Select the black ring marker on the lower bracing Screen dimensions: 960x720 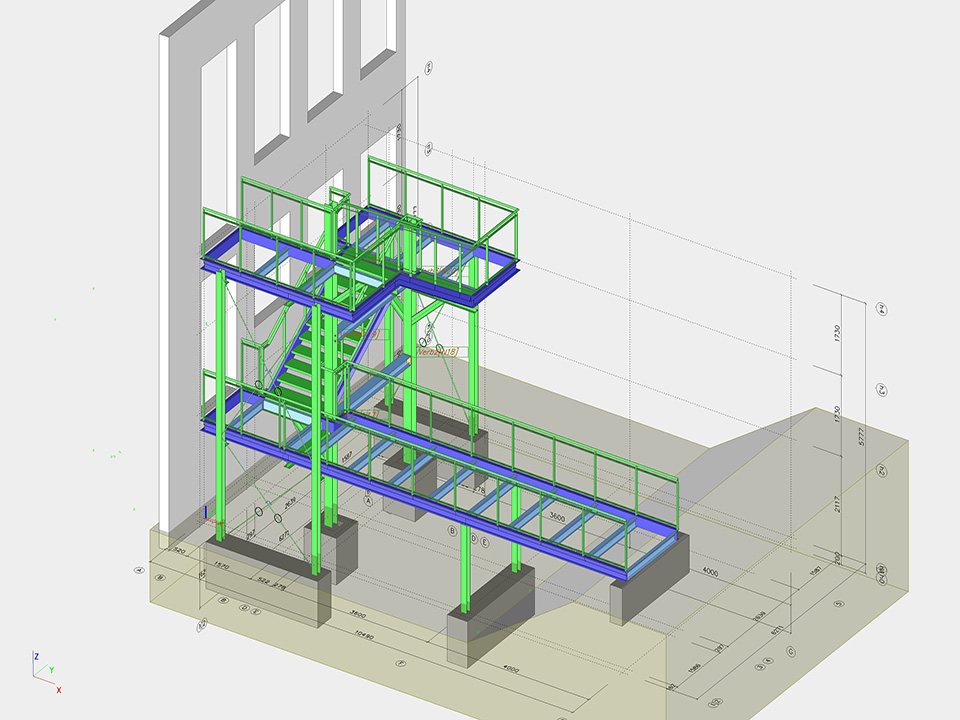258,511
